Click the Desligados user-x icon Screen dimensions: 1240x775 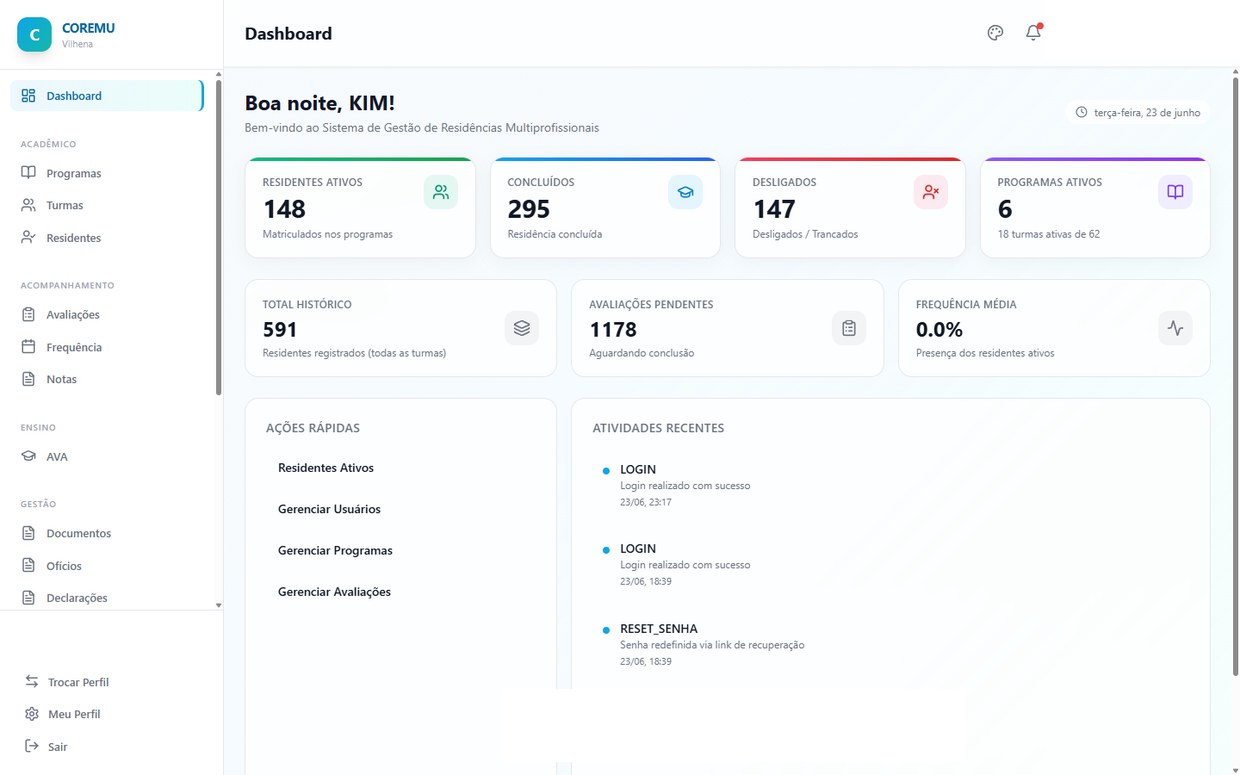[930, 192]
